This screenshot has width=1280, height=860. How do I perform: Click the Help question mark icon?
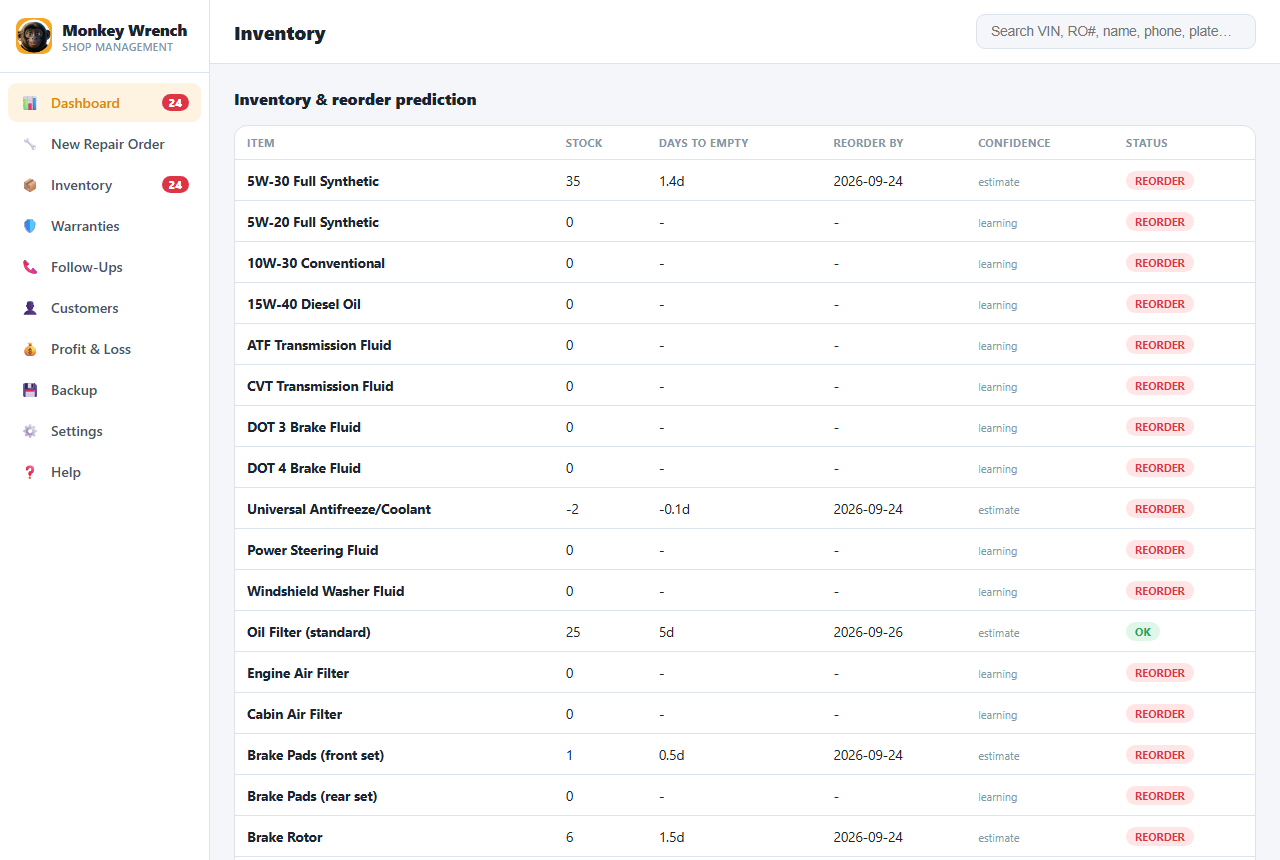click(30, 472)
